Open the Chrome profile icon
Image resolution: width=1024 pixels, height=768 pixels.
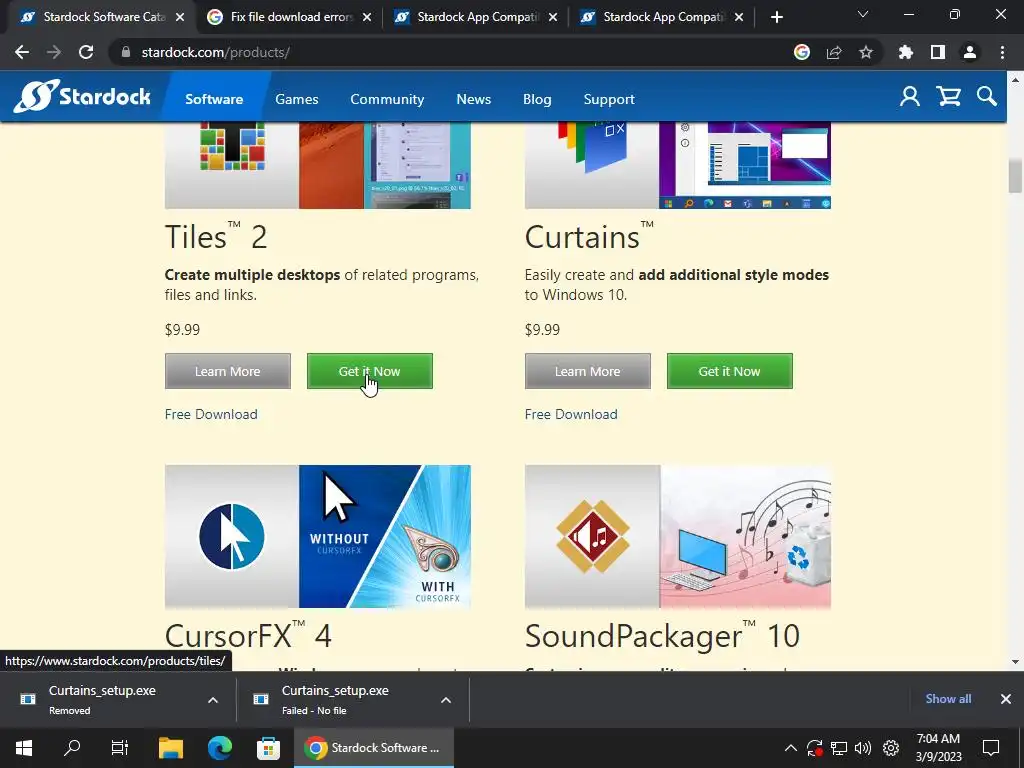[x=970, y=52]
